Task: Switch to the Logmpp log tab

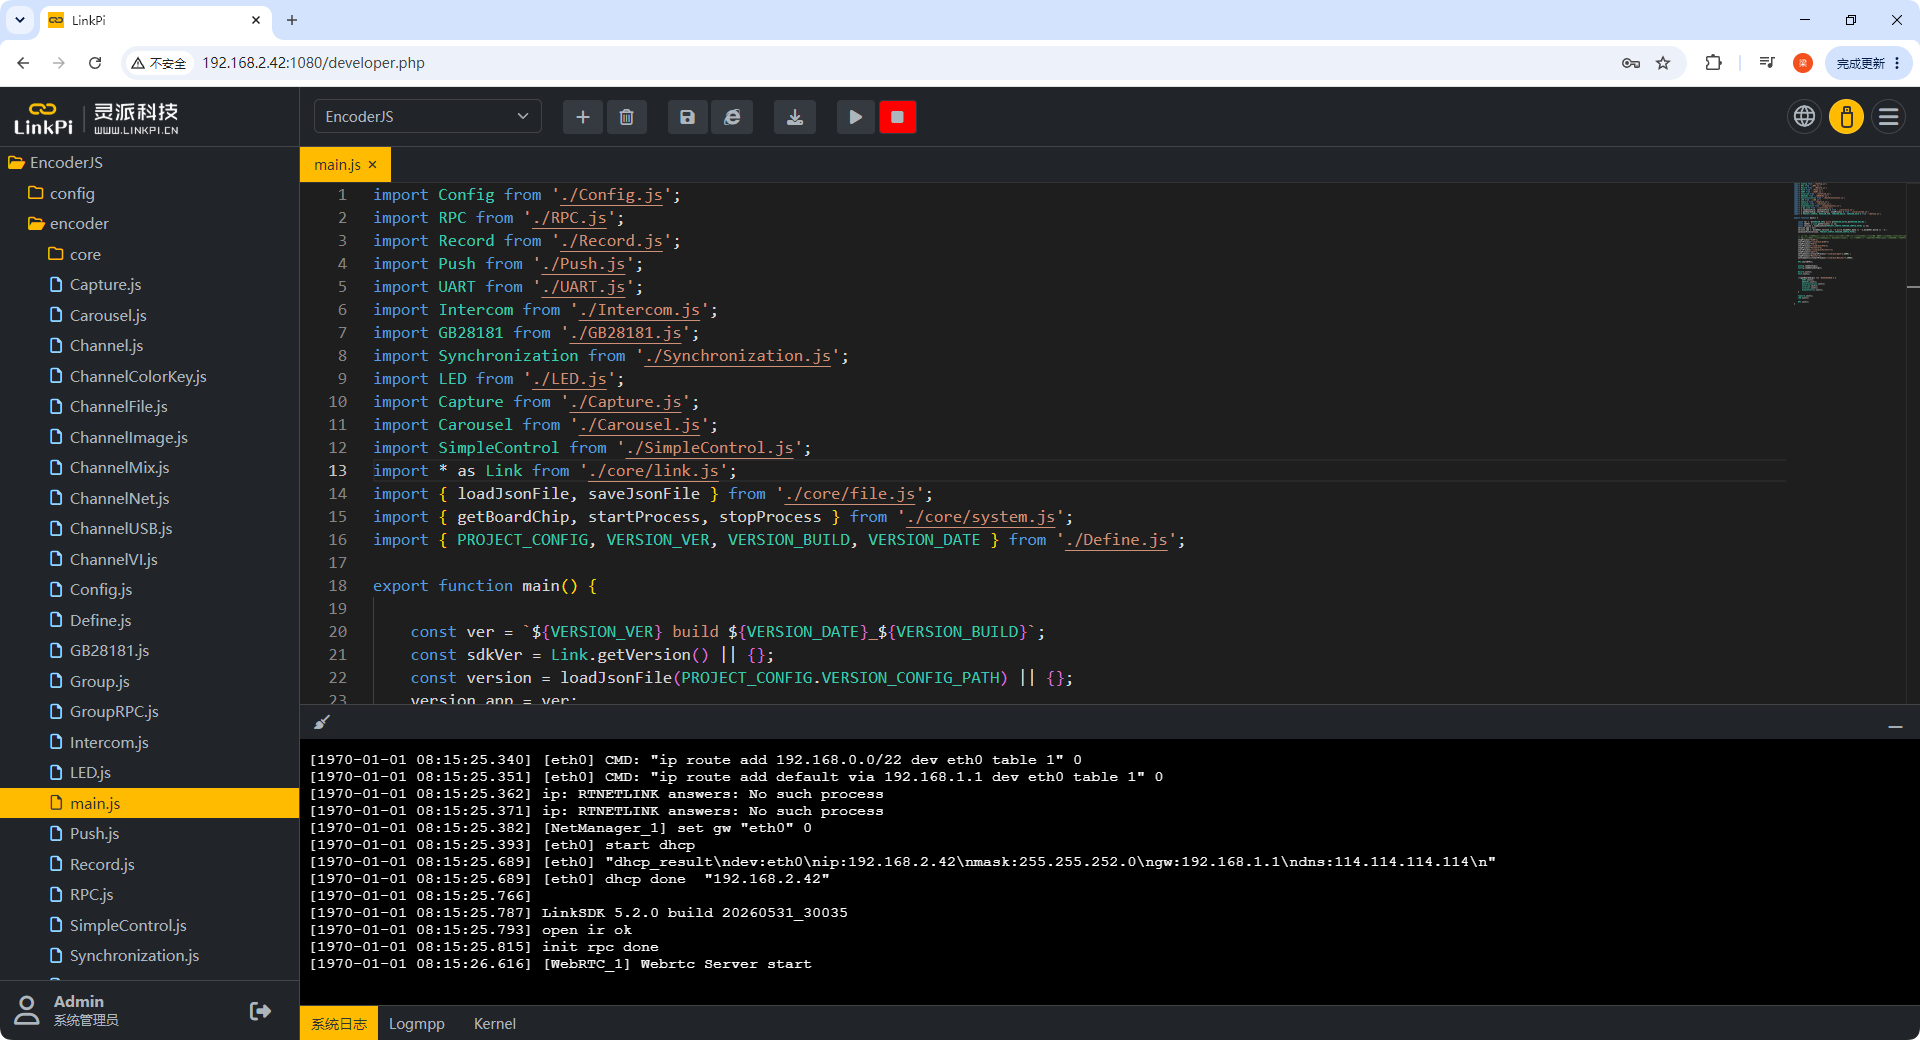Action: (x=417, y=1023)
